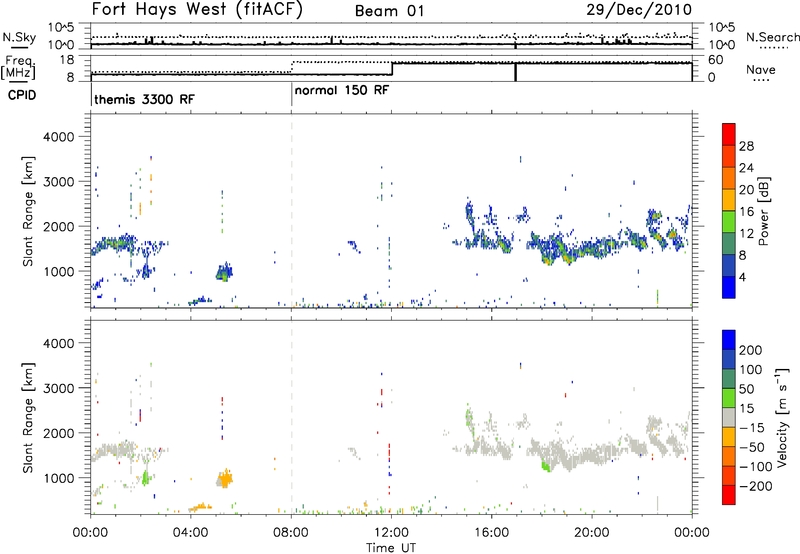
Task: Click the red top of power colorbar
Action: [729, 134]
